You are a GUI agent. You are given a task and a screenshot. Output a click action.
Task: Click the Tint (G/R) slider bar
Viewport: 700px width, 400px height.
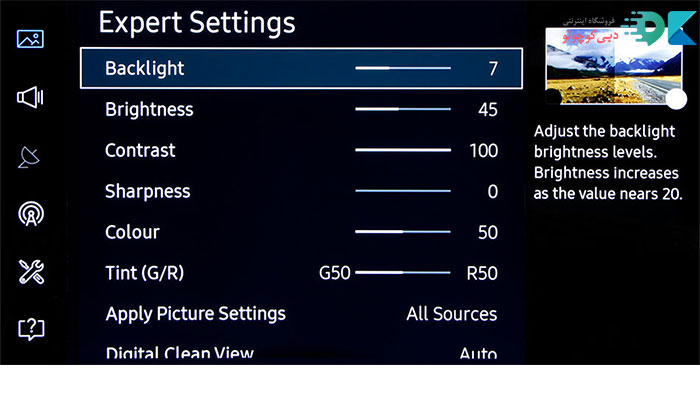click(403, 272)
